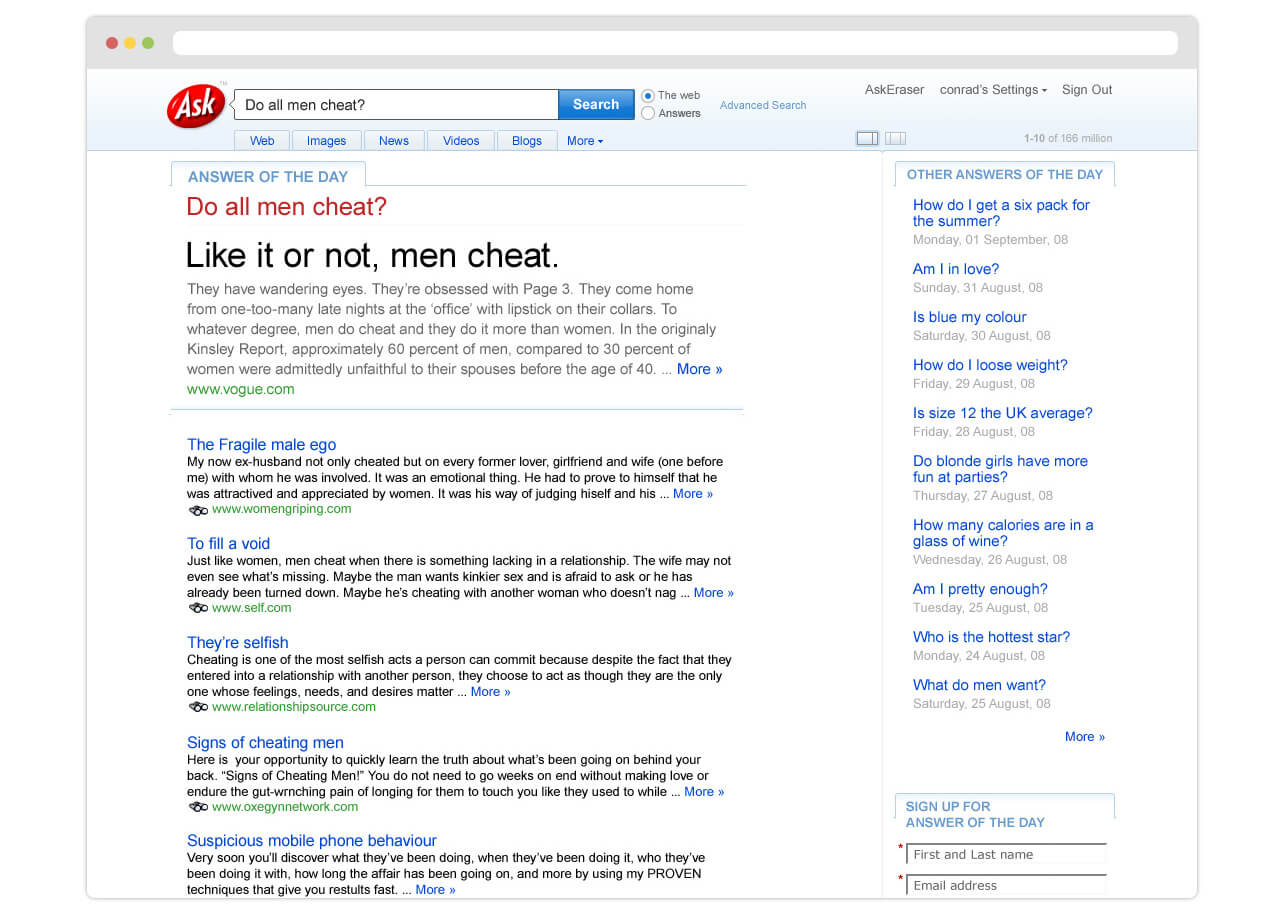Click More » under other answers list
This screenshot has height=920, width=1280.
point(1085,737)
